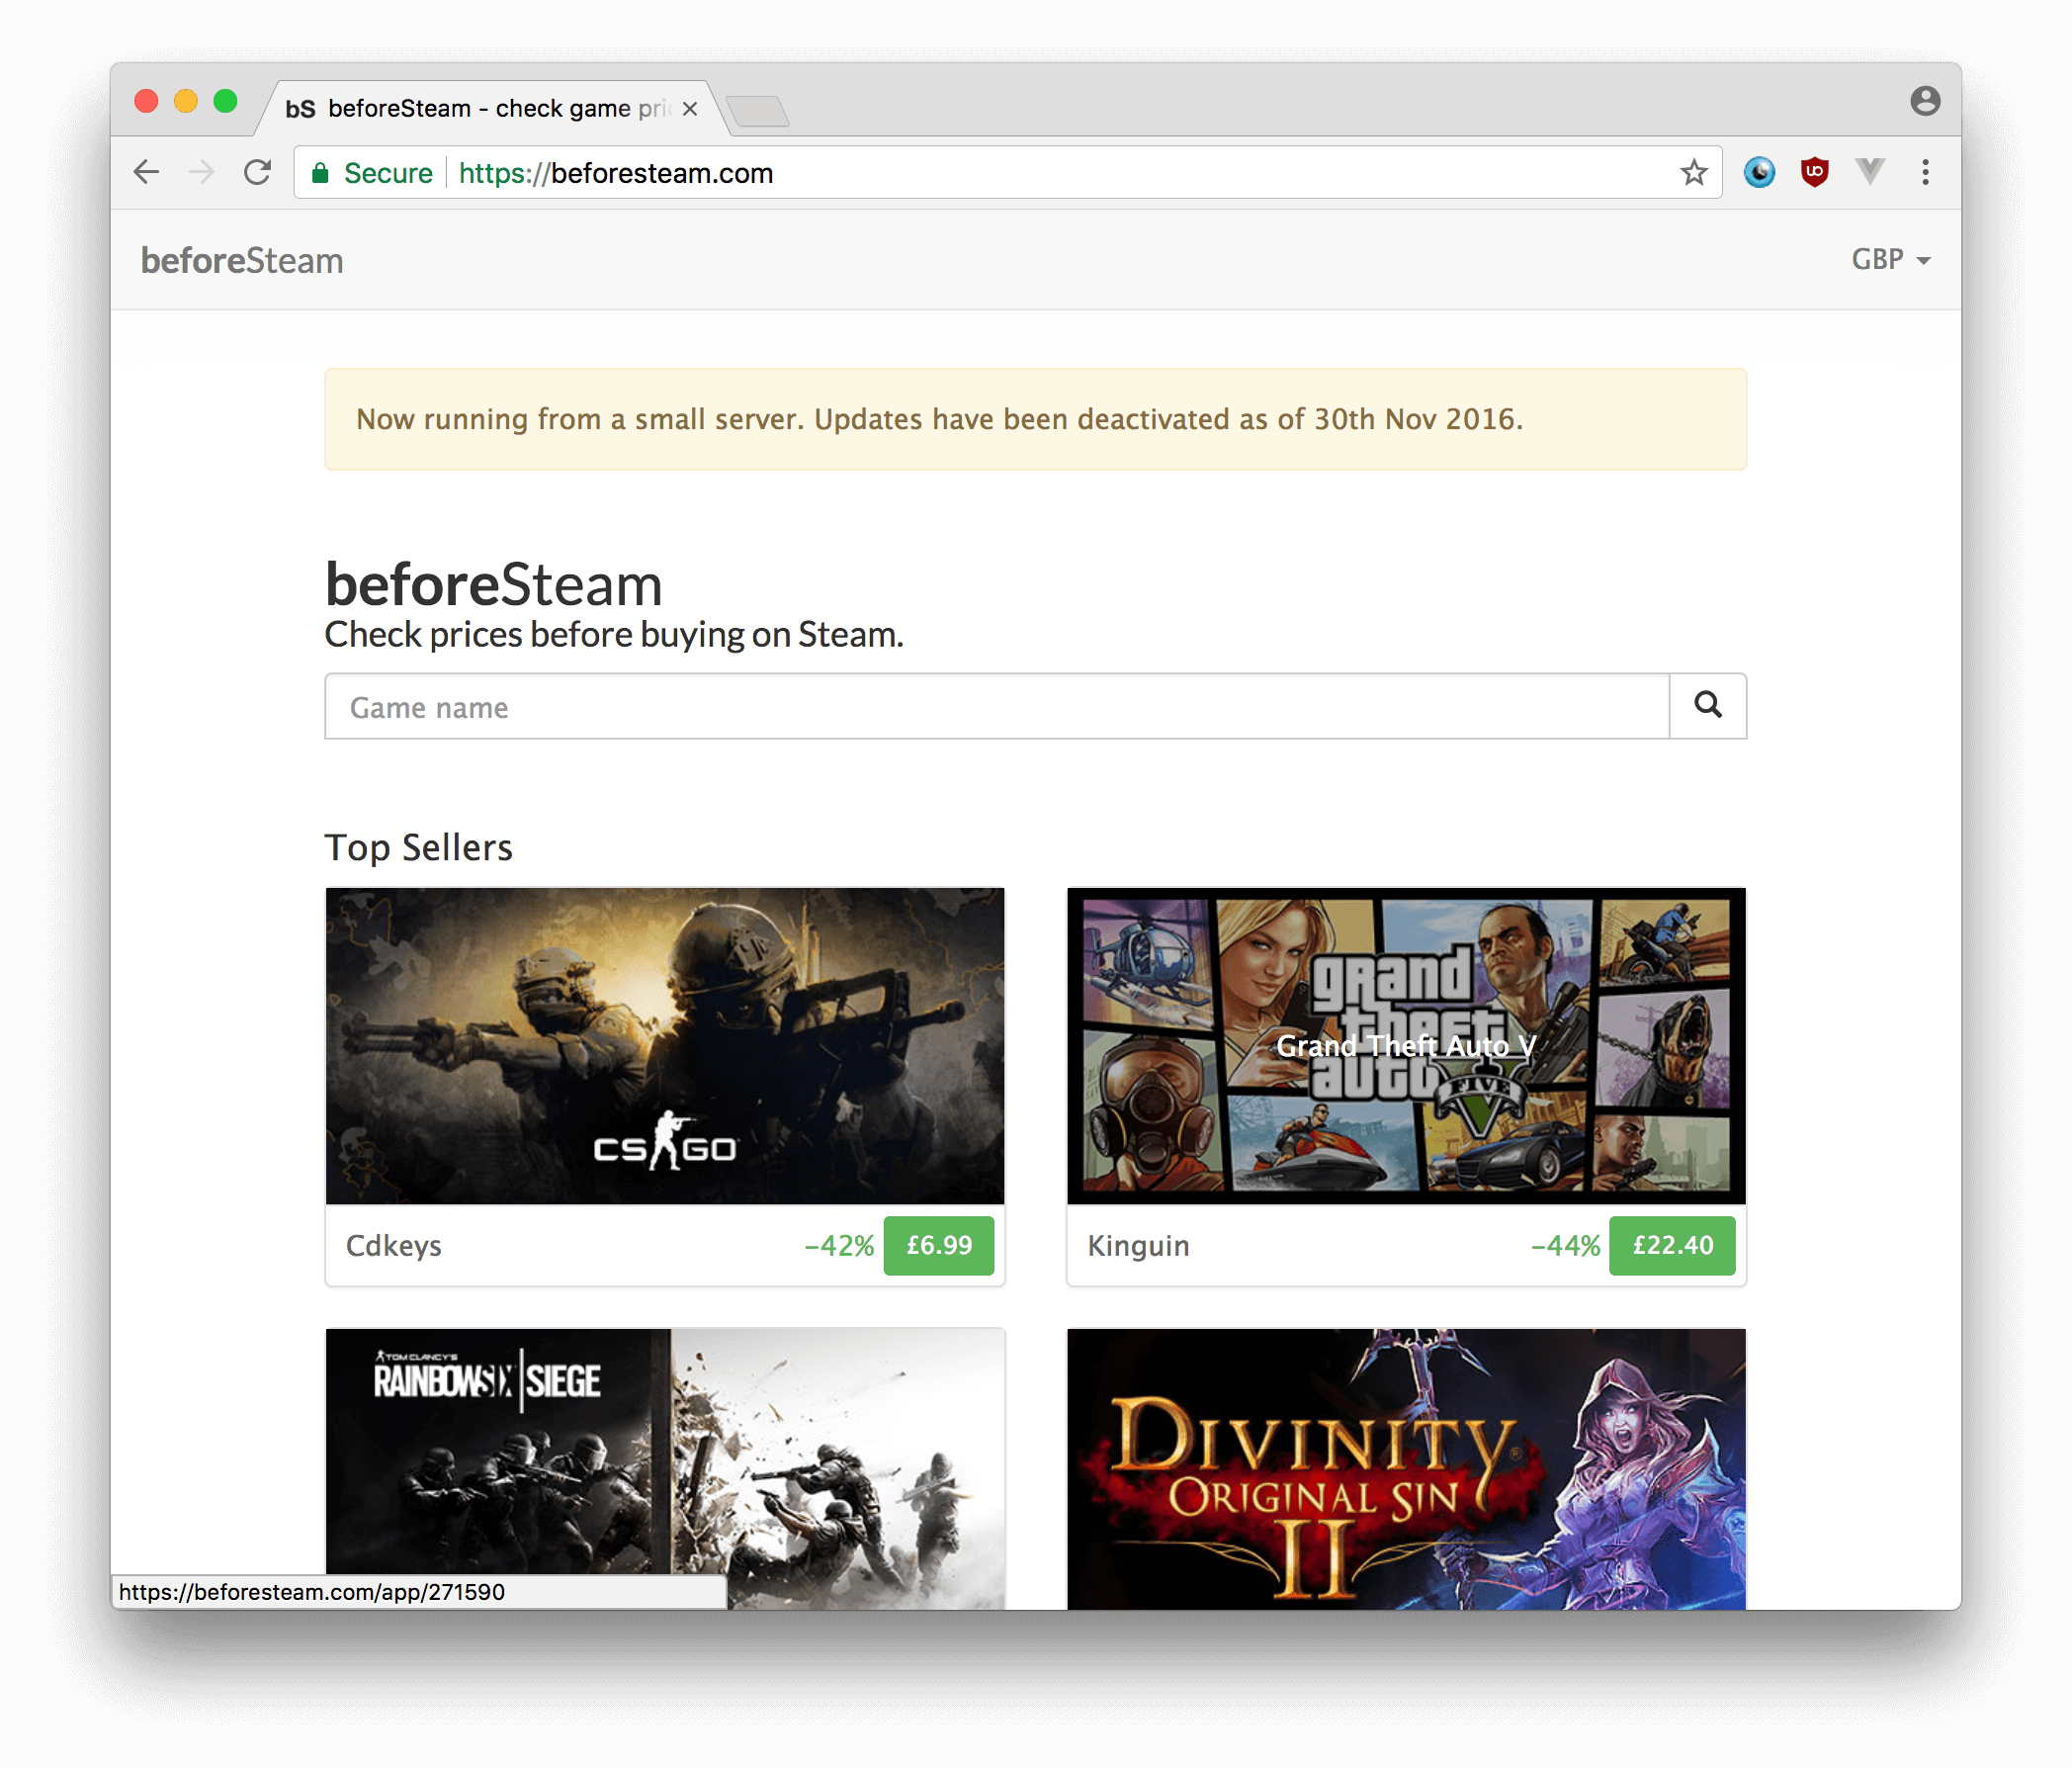Click the green macOS maximize button
Image resolution: width=2072 pixels, height=1768 pixels.
point(226,101)
